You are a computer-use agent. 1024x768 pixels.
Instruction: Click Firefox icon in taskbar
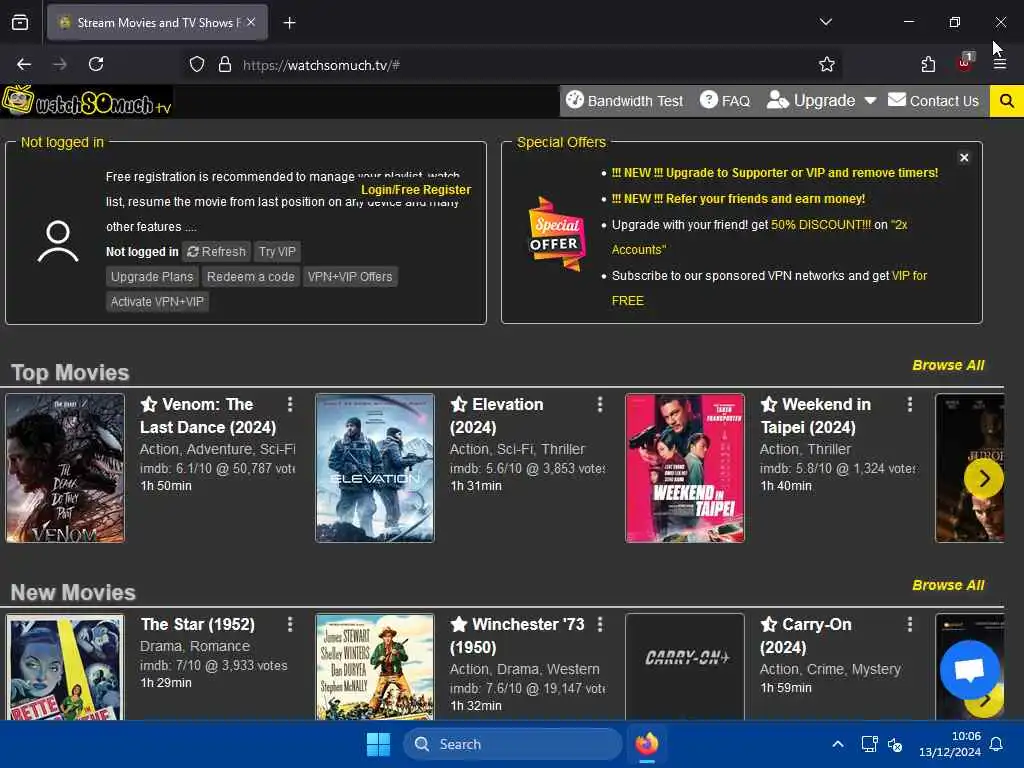tap(647, 744)
